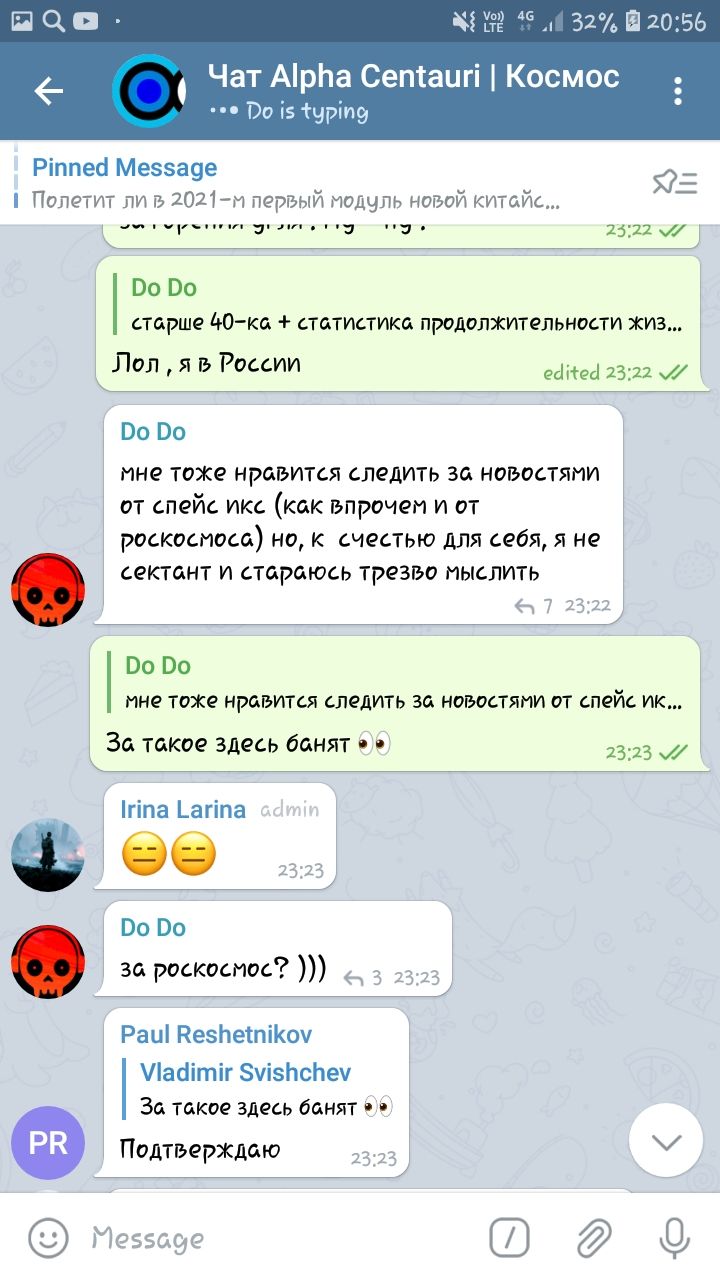
Task: Open the pinned messages list icon
Action: click(x=674, y=181)
